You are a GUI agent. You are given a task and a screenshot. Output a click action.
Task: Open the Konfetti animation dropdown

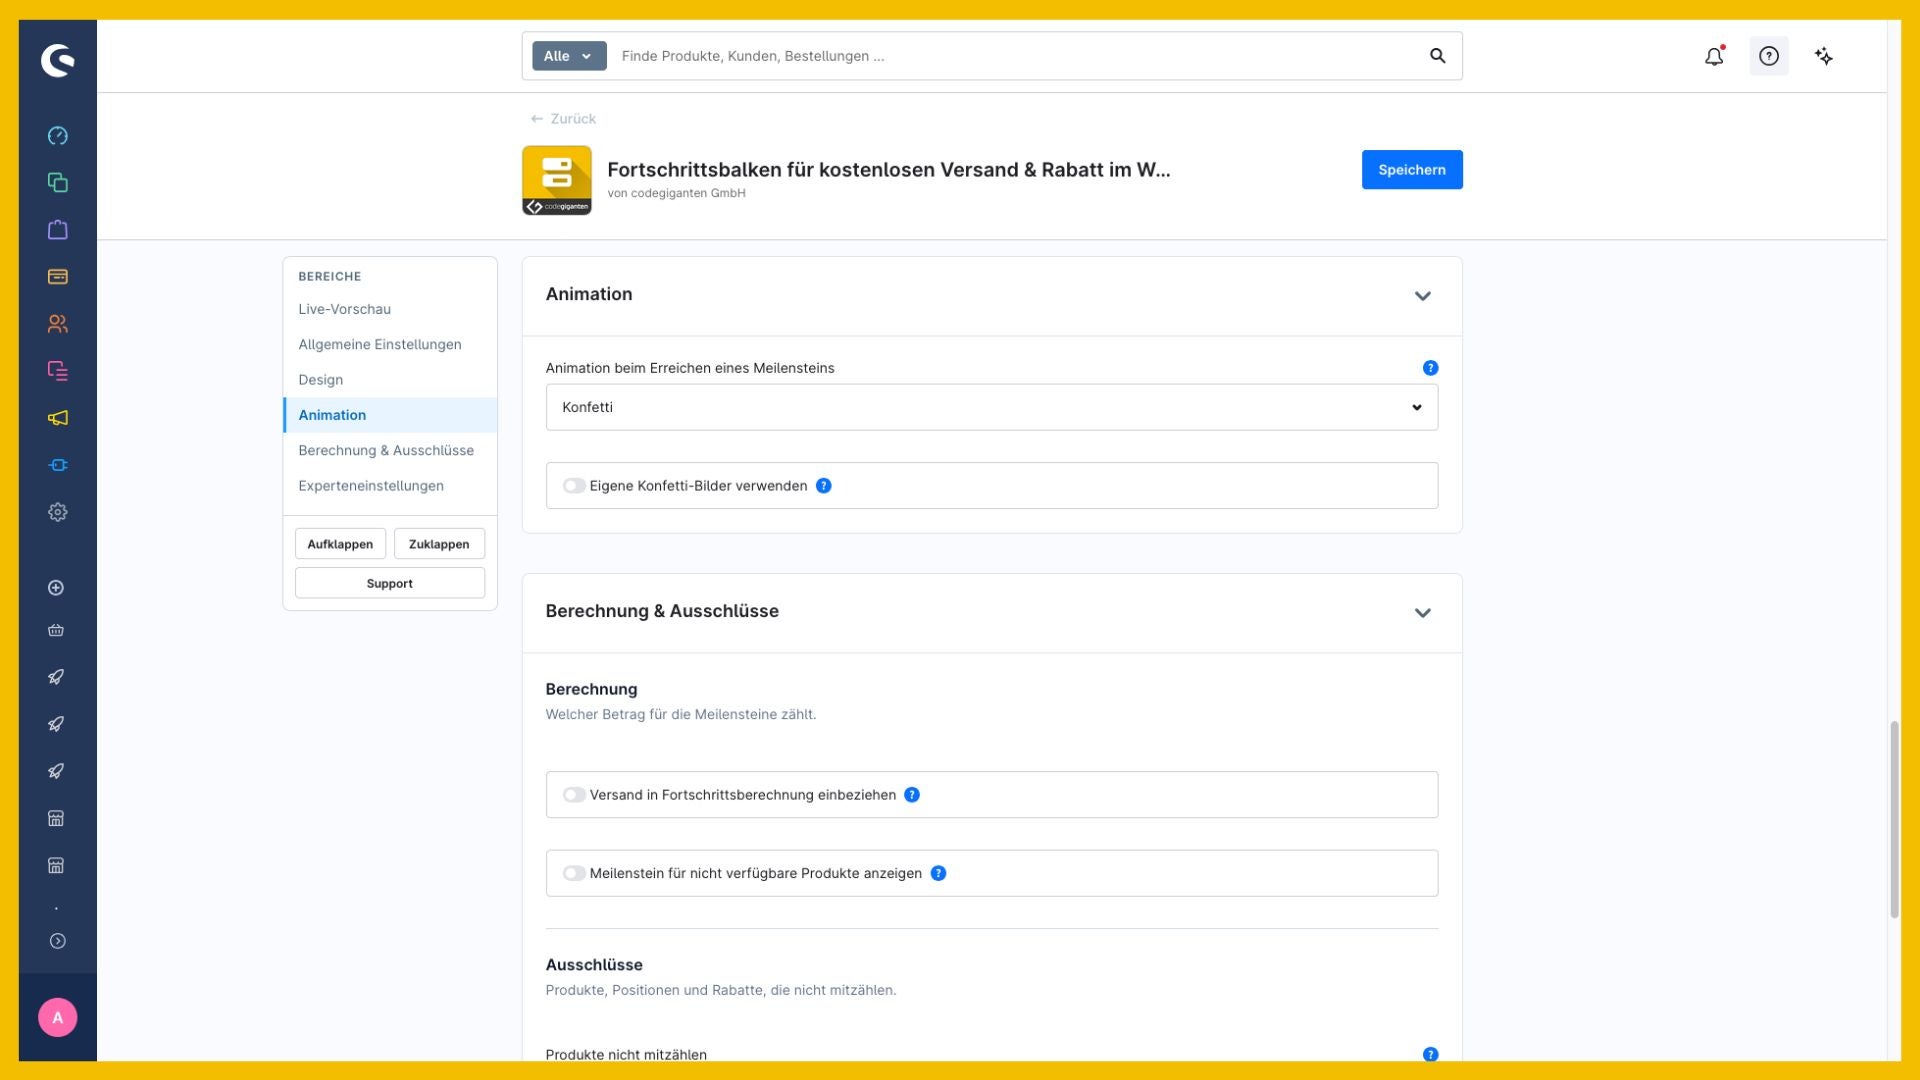pyautogui.click(x=991, y=407)
